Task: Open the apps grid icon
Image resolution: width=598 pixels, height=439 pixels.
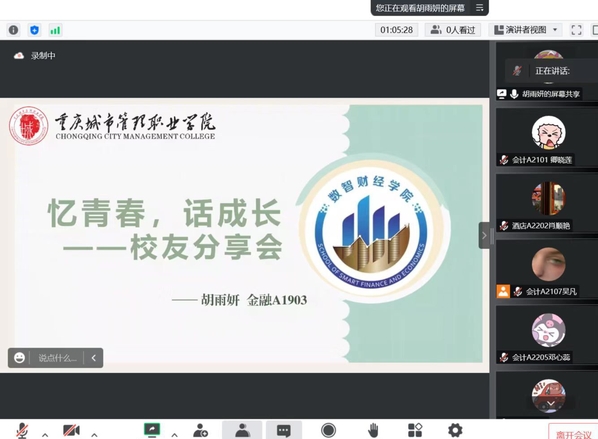Action: (x=415, y=430)
